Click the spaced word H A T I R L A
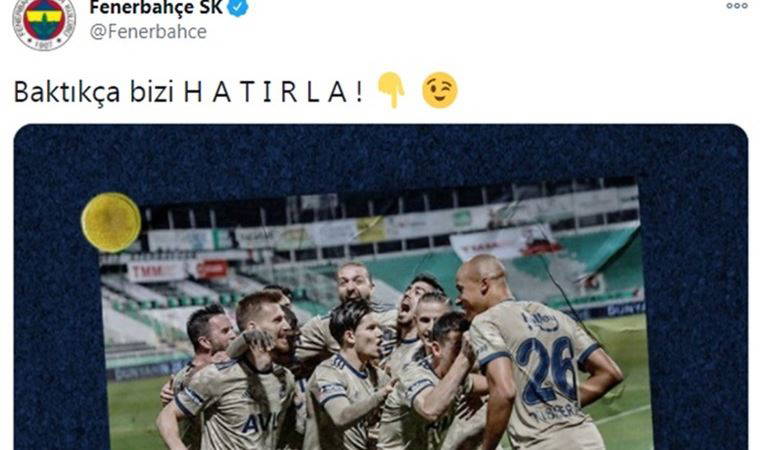Image resolution: width=760 pixels, height=450 pixels. click(265, 92)
